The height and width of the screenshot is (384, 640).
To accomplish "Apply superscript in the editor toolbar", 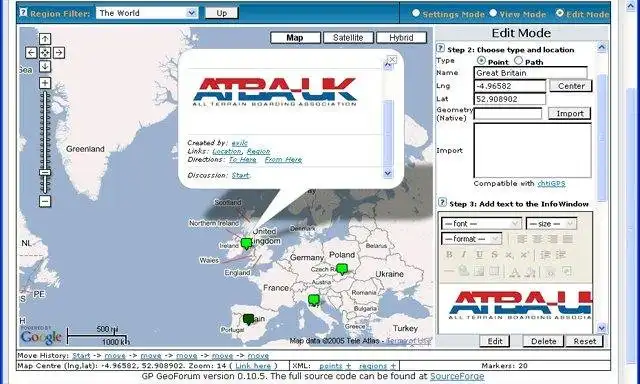I will tap(524, 255).
